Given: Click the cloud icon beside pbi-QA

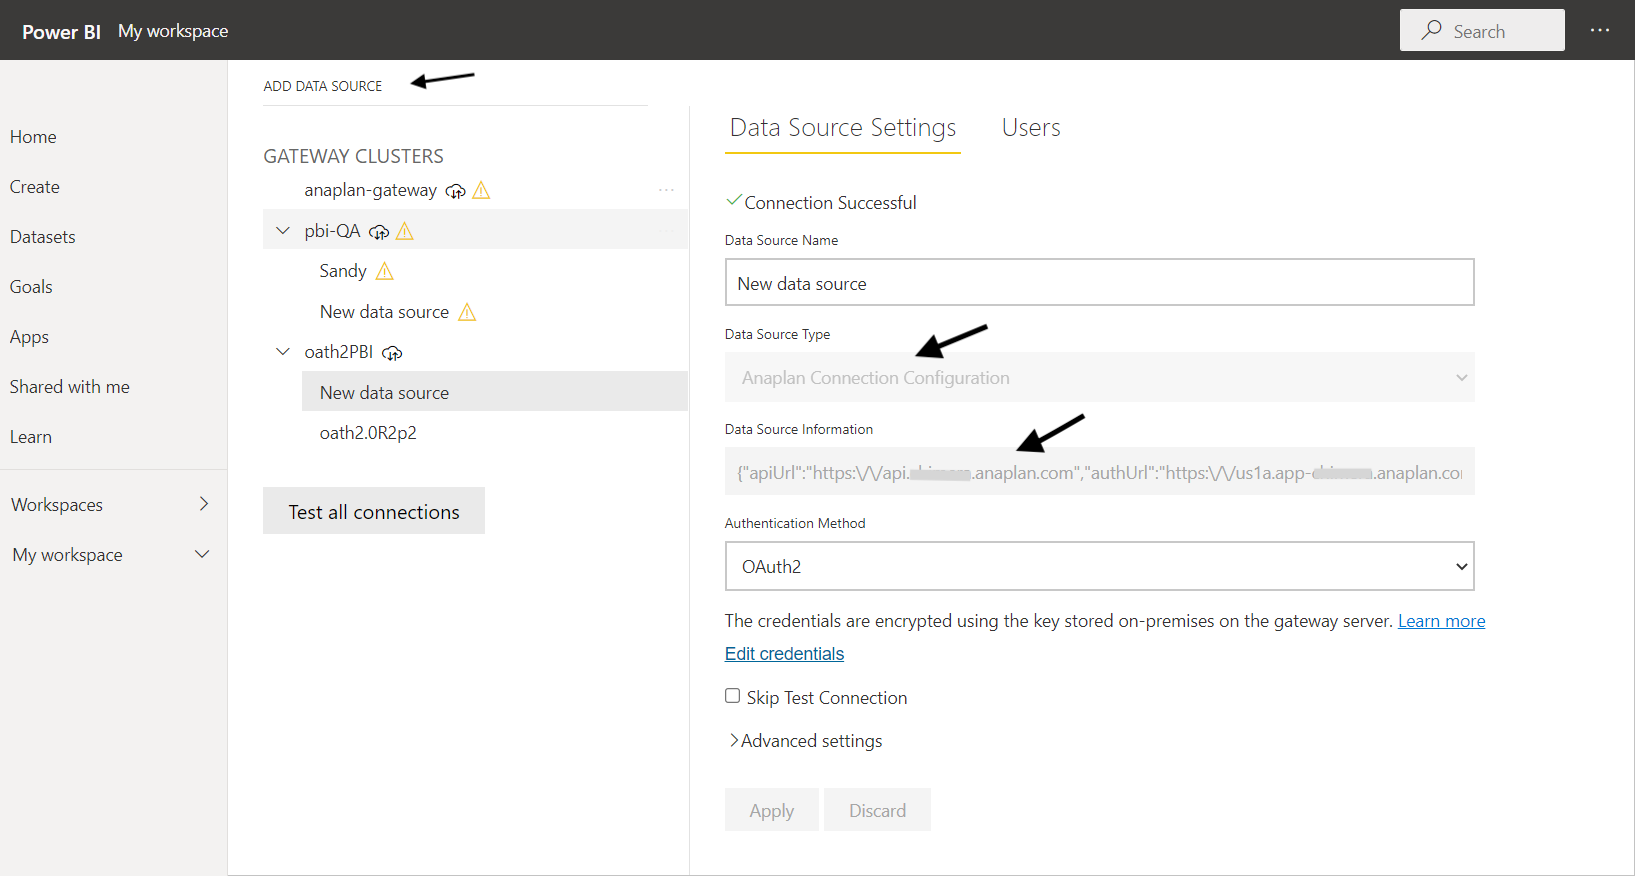Looking at the screenshot, I should 379,232.
